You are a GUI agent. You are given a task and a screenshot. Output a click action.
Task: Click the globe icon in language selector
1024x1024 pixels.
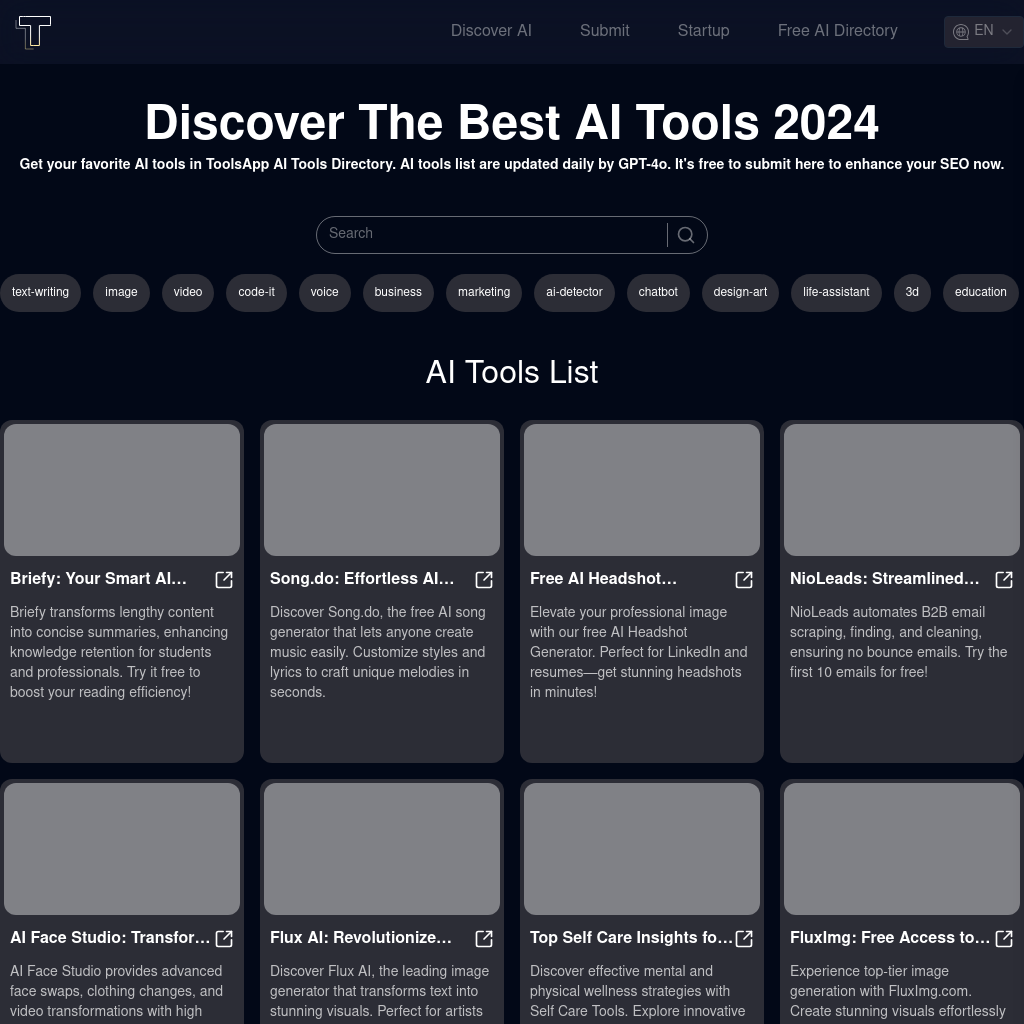[961, 32]
